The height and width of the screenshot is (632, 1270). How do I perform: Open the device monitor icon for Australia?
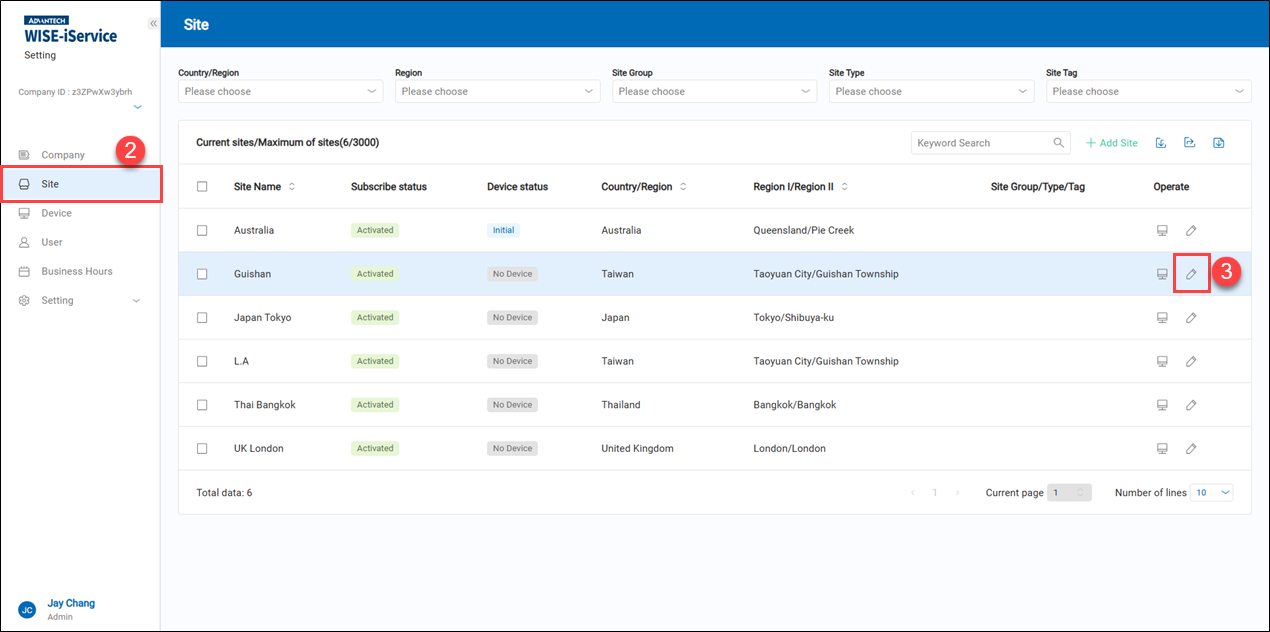(1162, 230)
